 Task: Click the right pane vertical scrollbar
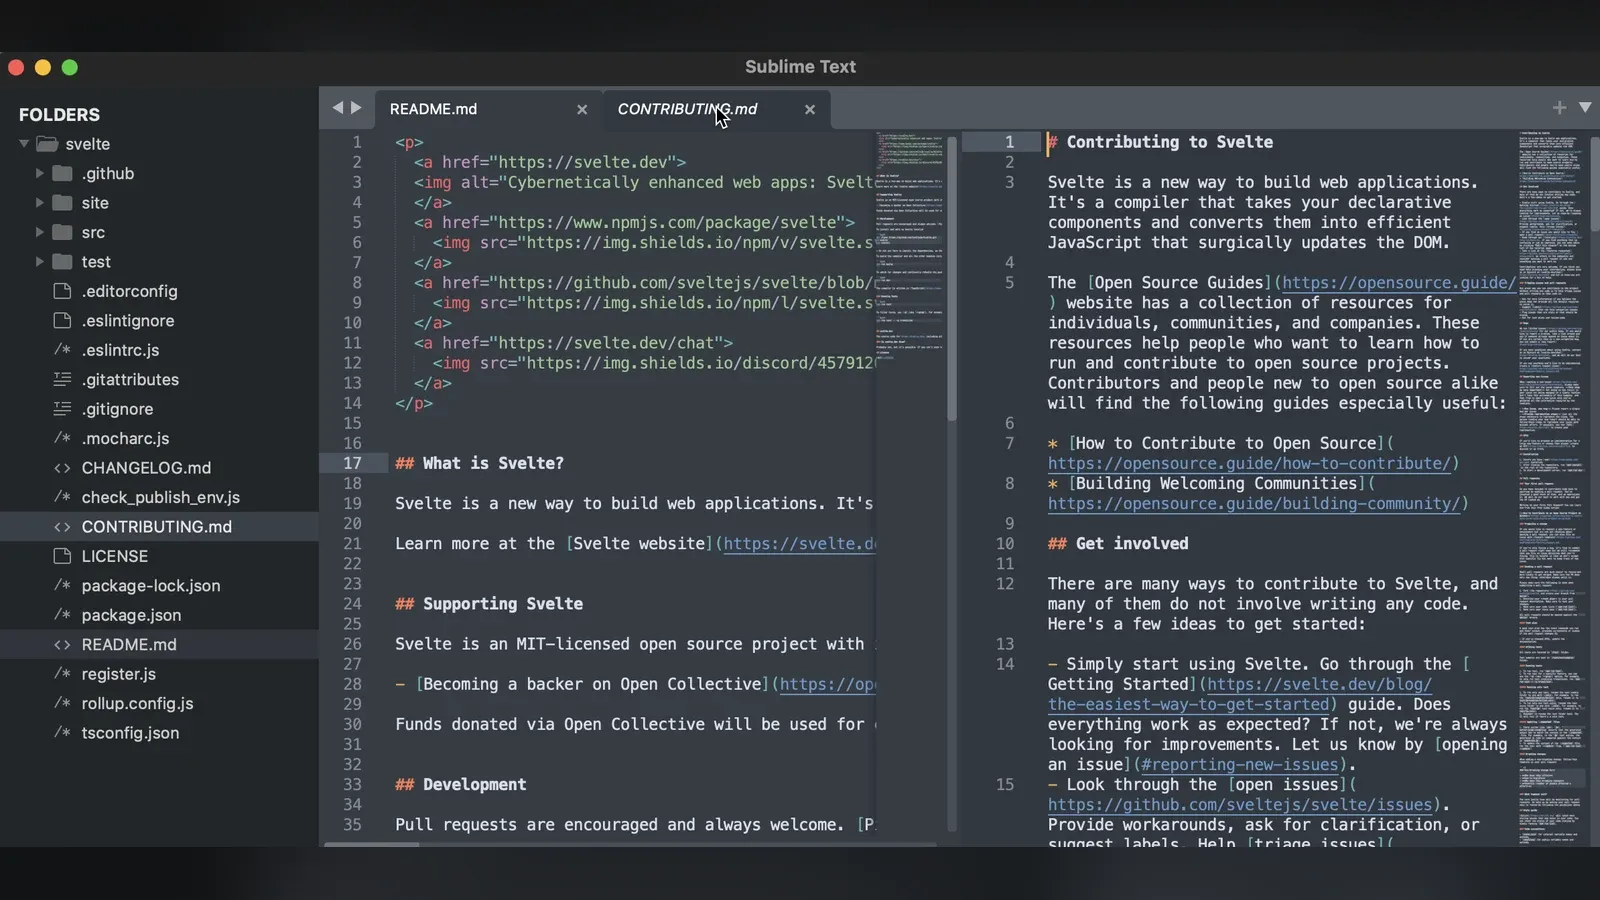tap(1594, 185)
